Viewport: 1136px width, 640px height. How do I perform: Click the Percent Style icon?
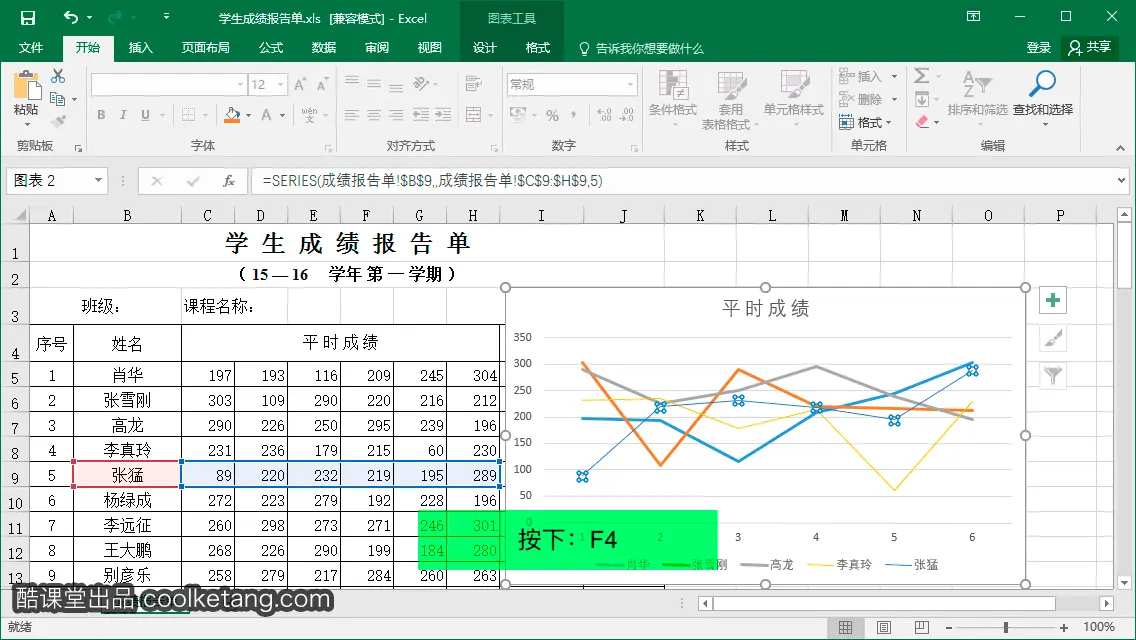552,115
